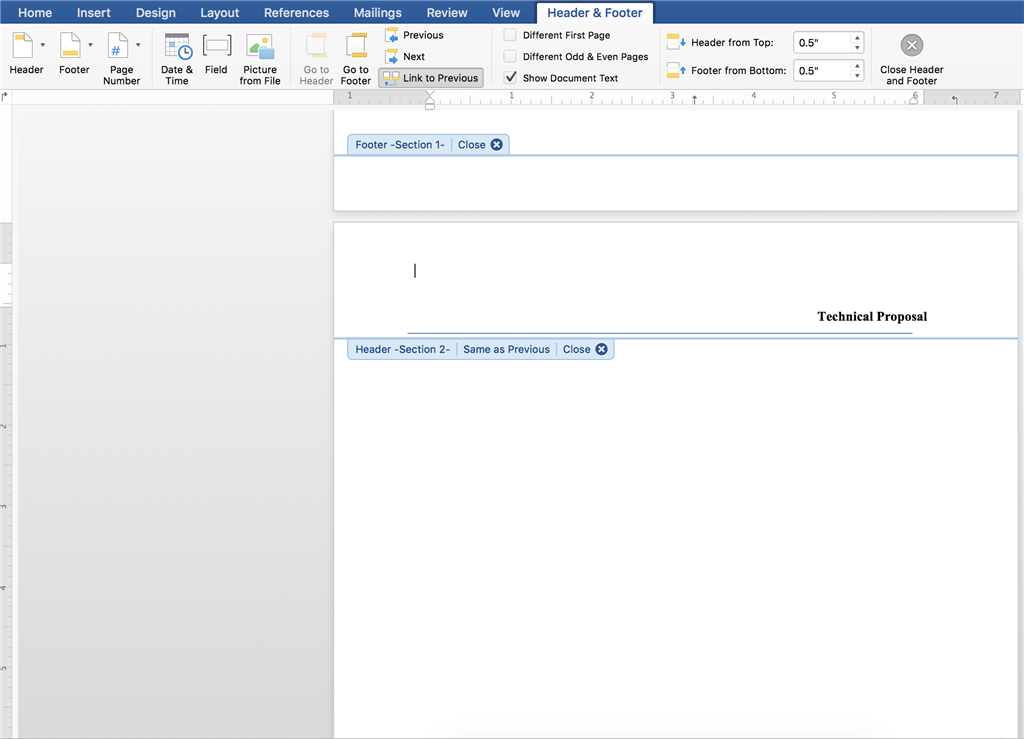Decrease Footer from Bottom value
The width and height of the screenshot is (1024, 739).
(857, 76)
